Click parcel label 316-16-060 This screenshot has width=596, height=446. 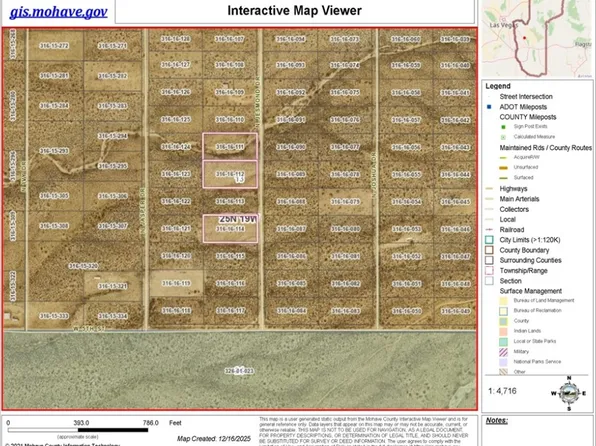(406, 39)
